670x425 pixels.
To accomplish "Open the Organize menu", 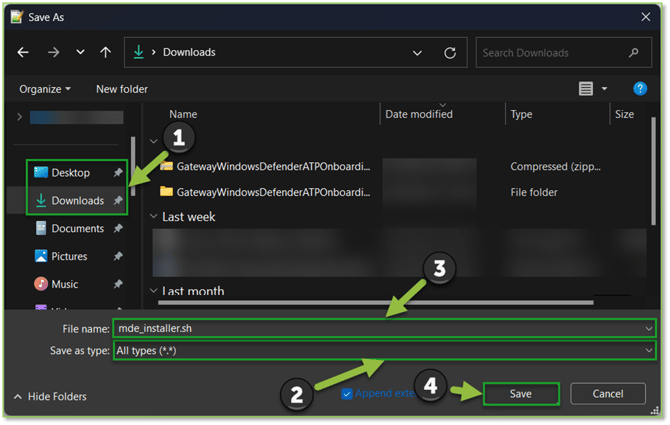I will 46,89.
